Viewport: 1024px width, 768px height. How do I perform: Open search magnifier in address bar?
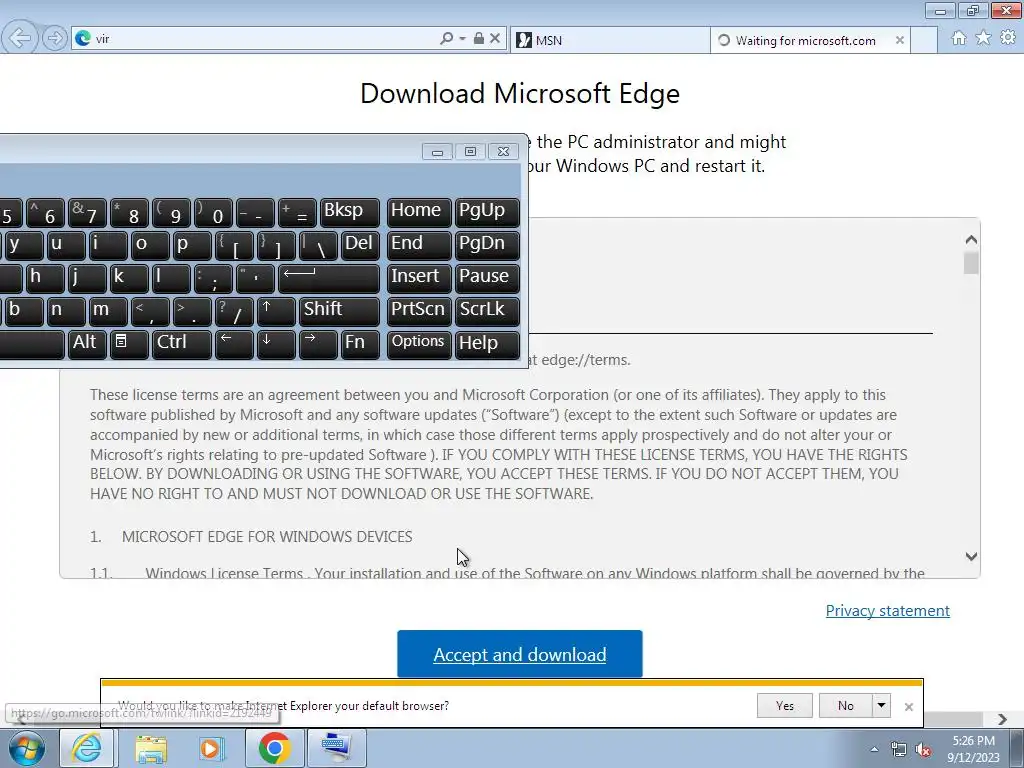tap(447, 39)
